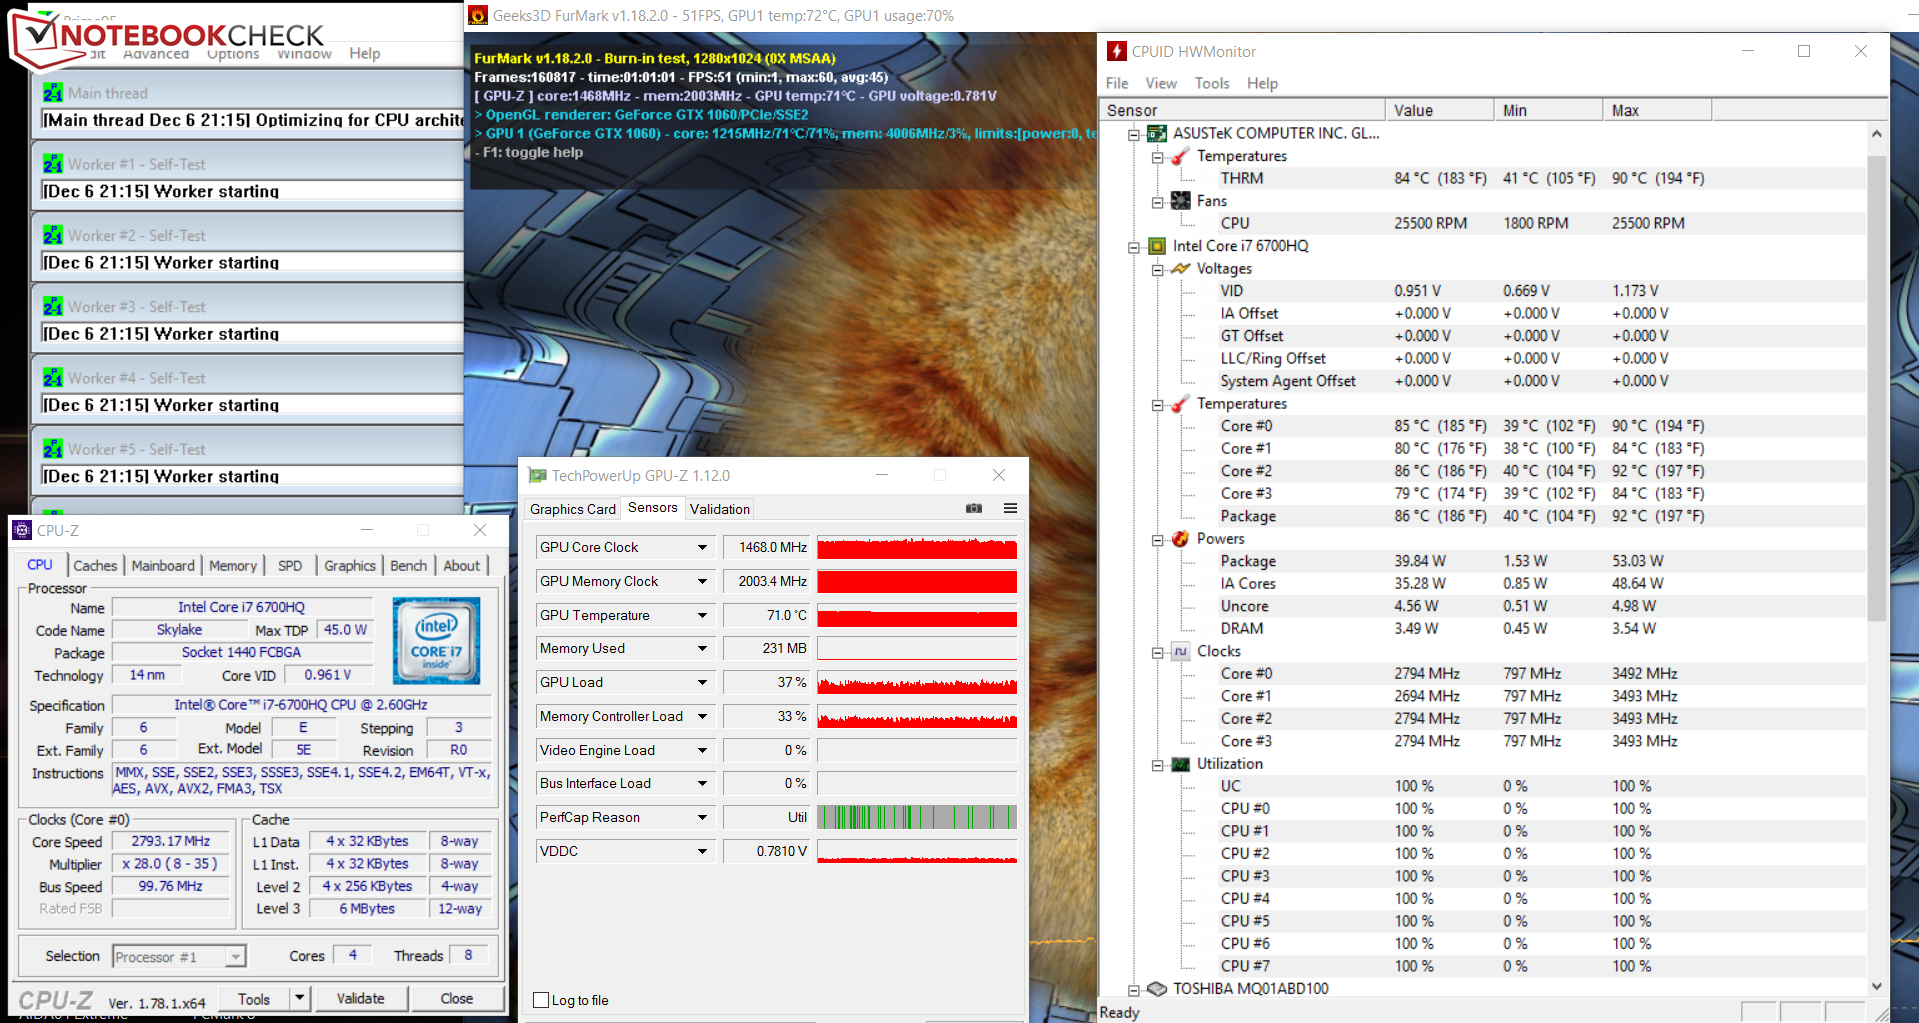This screenshot has height=1023, width=1919.
Task: Click the CPUID HWMonitor title bar icon
Action: point(1117,51)
